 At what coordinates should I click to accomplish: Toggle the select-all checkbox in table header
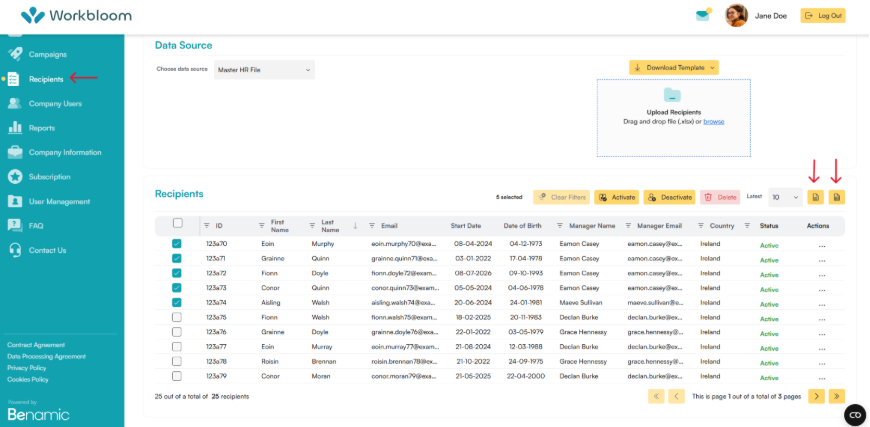(x=178, y=223)
